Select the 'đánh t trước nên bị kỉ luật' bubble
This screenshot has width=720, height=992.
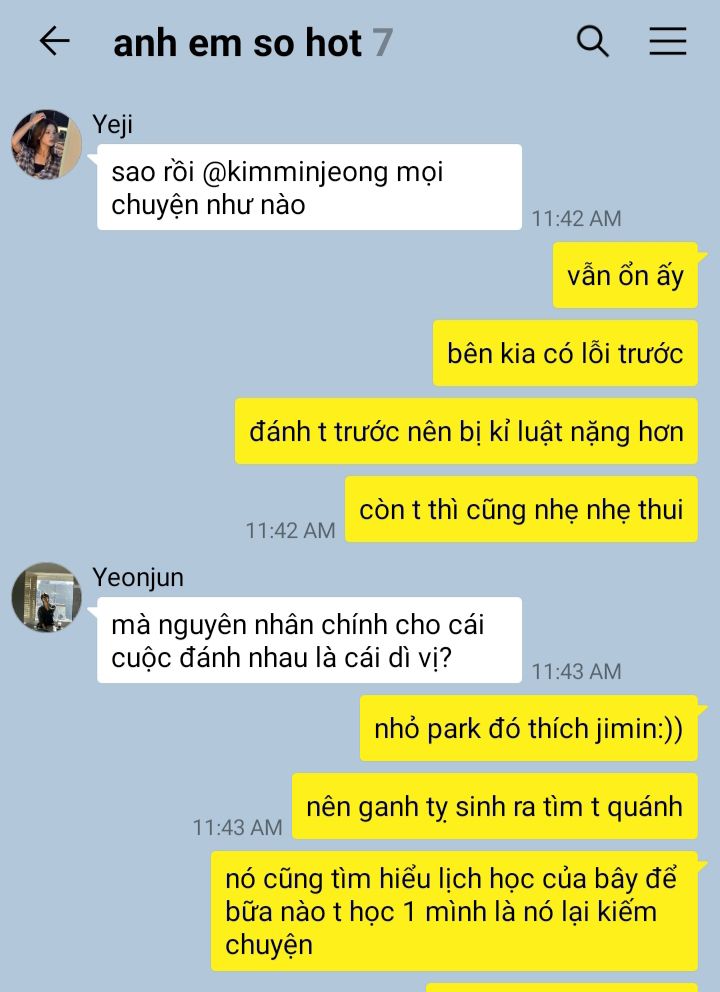pyautogui.click(x=466, y=431)
